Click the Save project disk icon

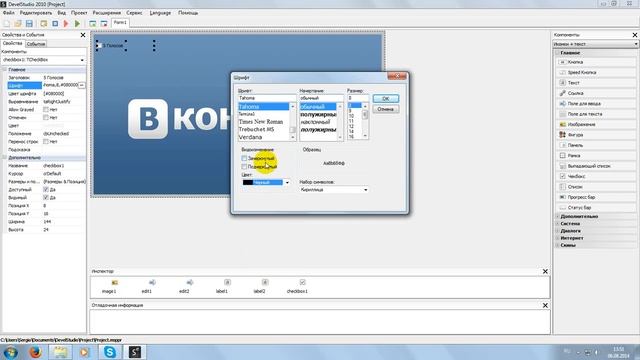pyautogui.click(x=29, y=24)
